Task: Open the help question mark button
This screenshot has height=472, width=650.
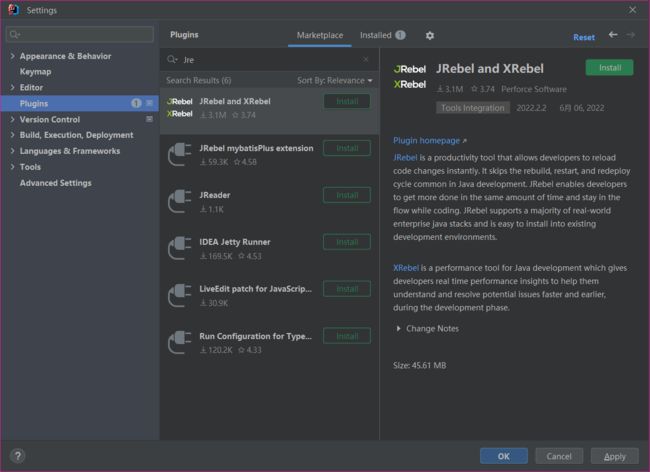Action: click(18, 456)
